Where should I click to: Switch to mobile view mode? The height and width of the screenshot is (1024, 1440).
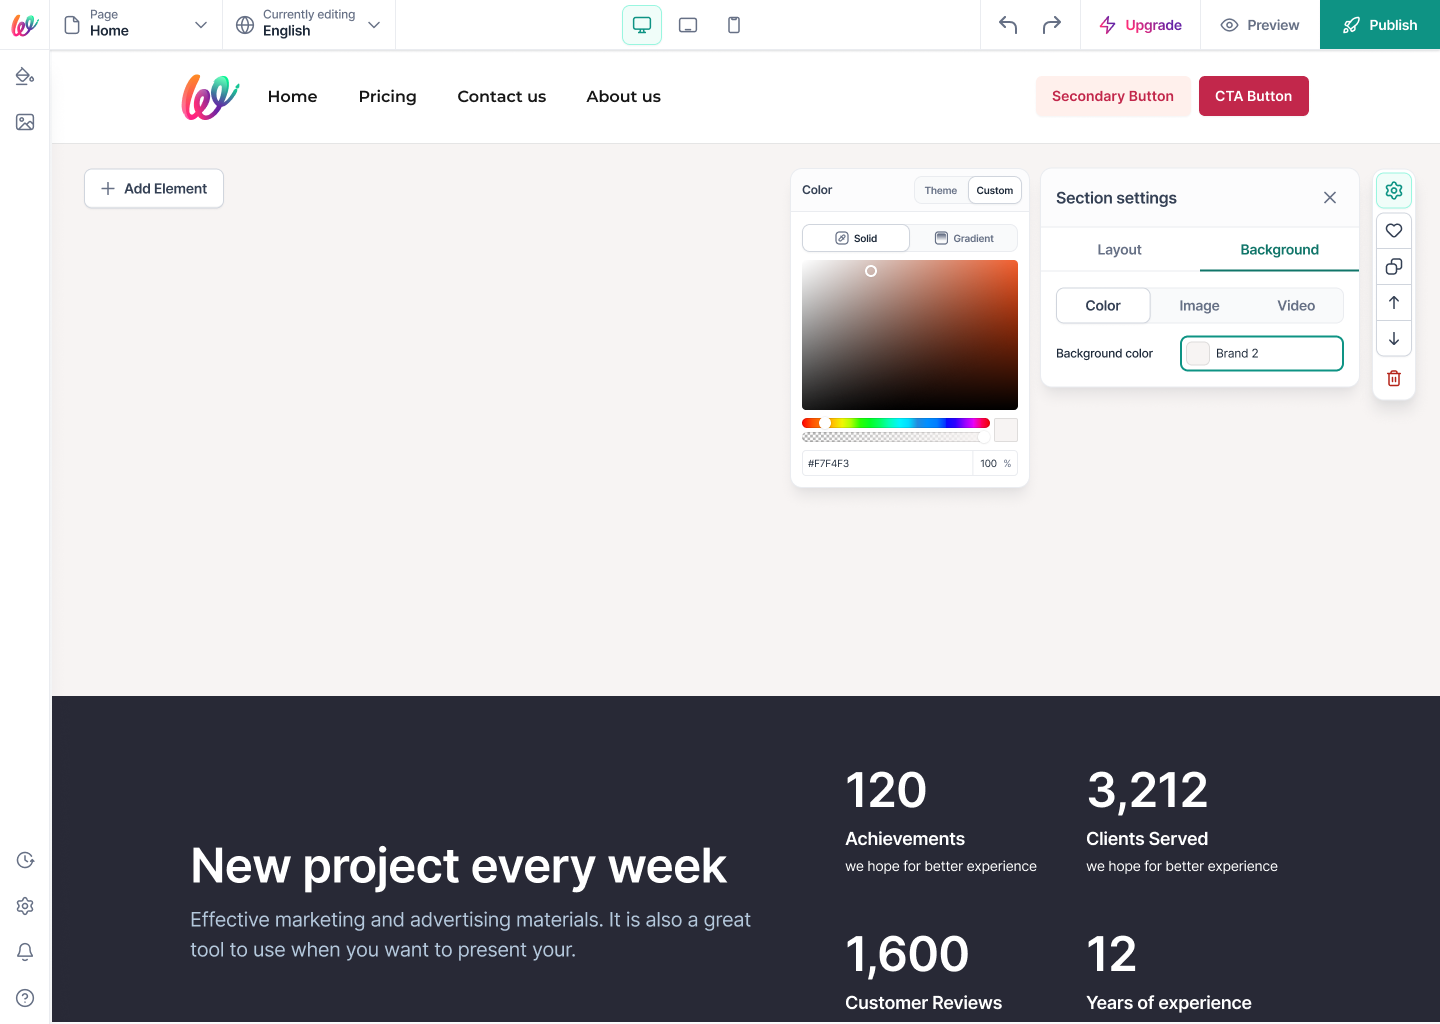tap(734, 25)
